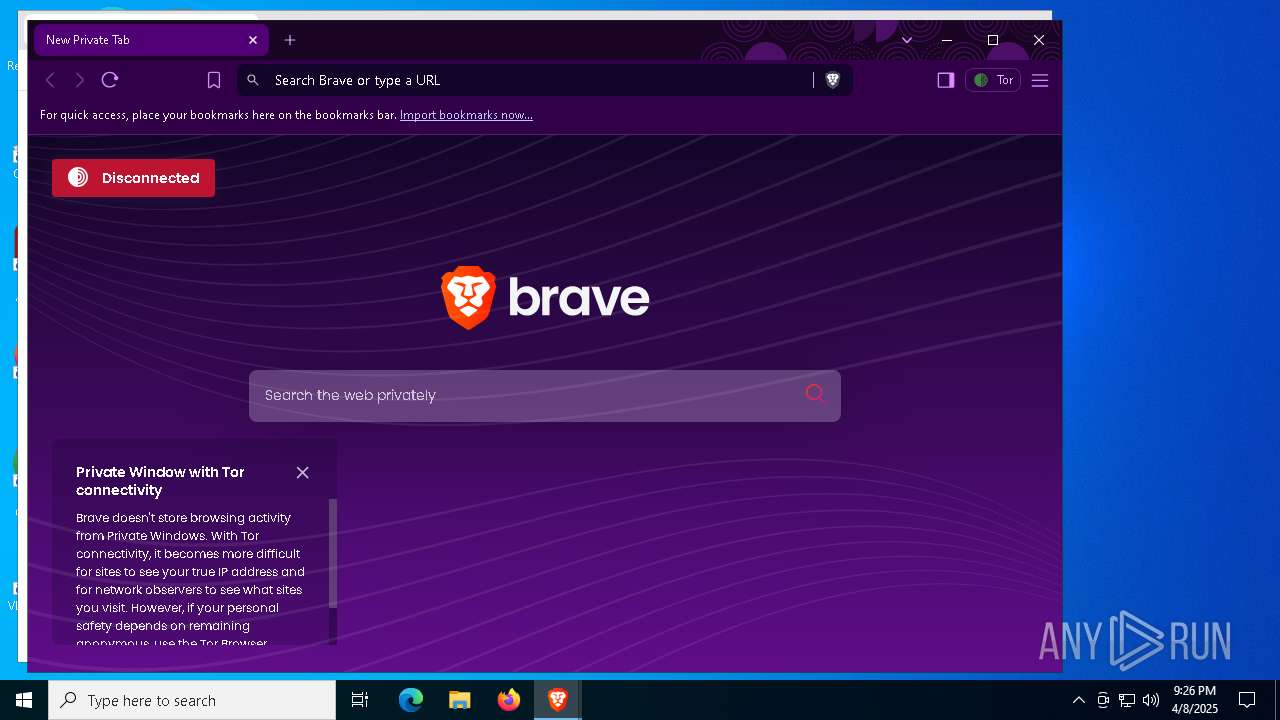The height and width of the screenshot is (720, 1280).
Task: Click the browser back arrow
Action: point(50,80)
